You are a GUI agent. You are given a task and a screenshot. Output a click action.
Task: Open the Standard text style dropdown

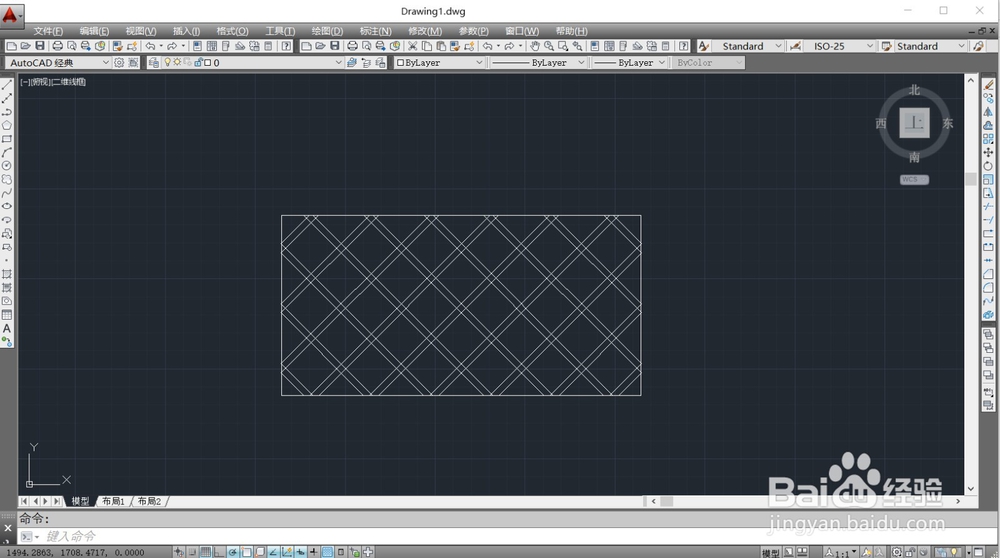click(778, 46)
